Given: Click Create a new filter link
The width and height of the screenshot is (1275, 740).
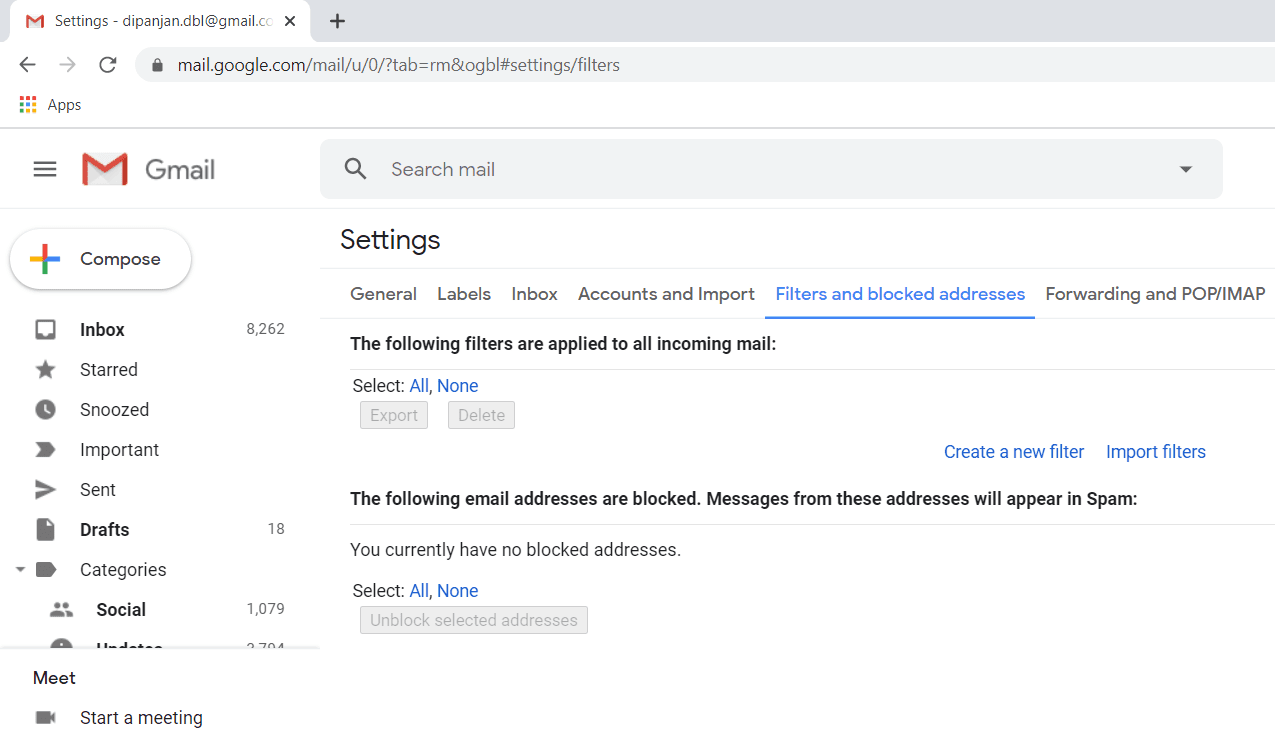Looking at the screenshot, I should pyautogui.click(x=1013, y=452).
